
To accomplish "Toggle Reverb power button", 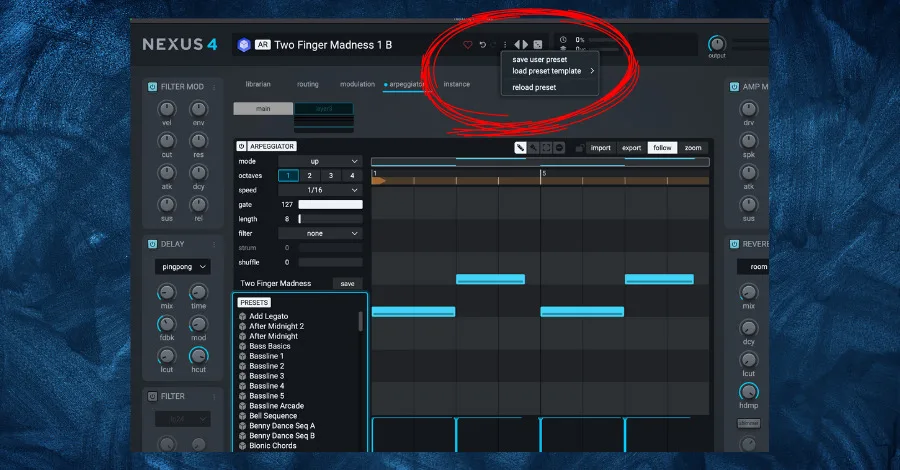I will [734, 244].
